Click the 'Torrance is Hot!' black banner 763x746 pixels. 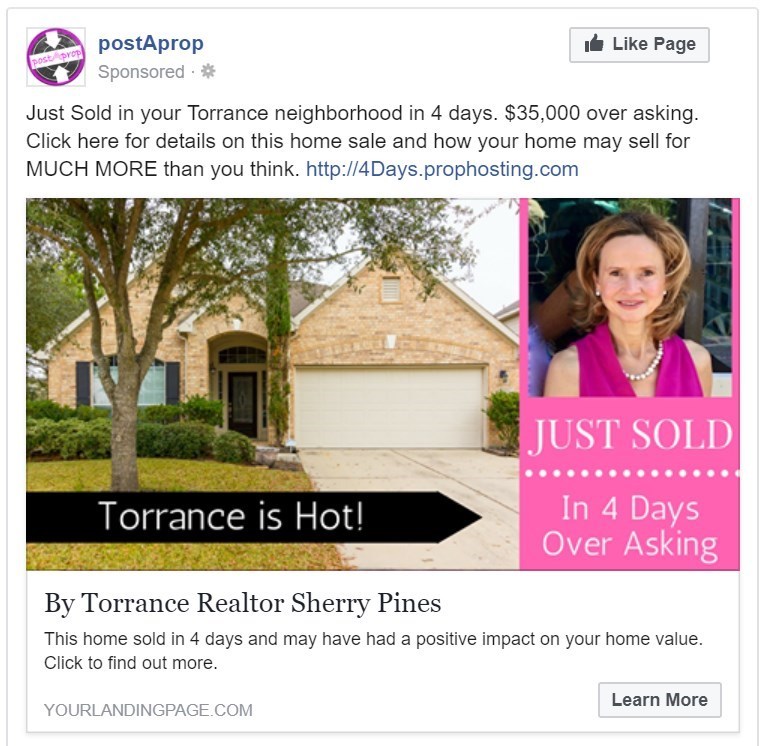(253, 517)
